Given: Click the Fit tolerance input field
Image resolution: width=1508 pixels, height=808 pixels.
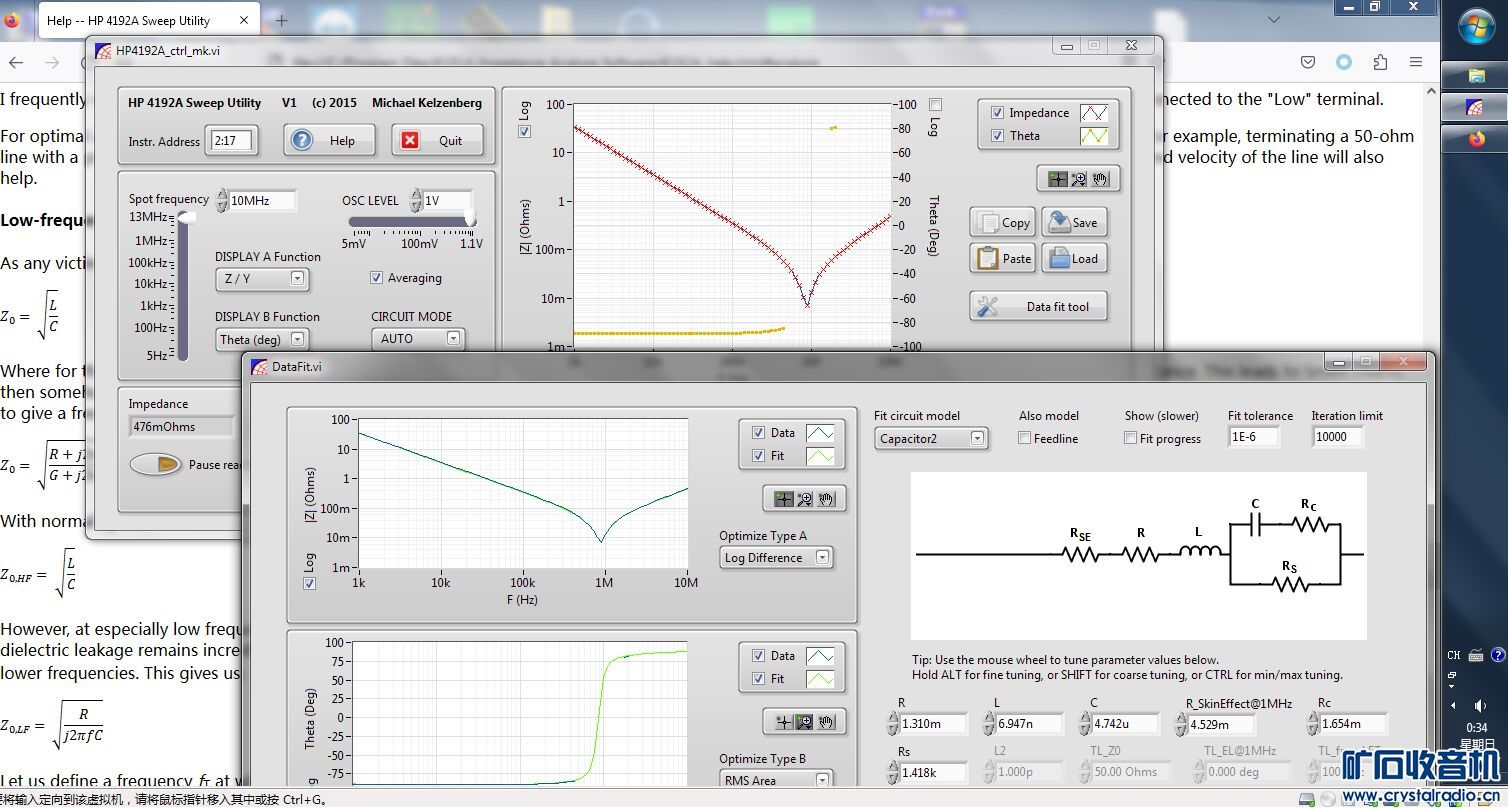Looking at the screenshot, I should click(x=1254, y=437).
